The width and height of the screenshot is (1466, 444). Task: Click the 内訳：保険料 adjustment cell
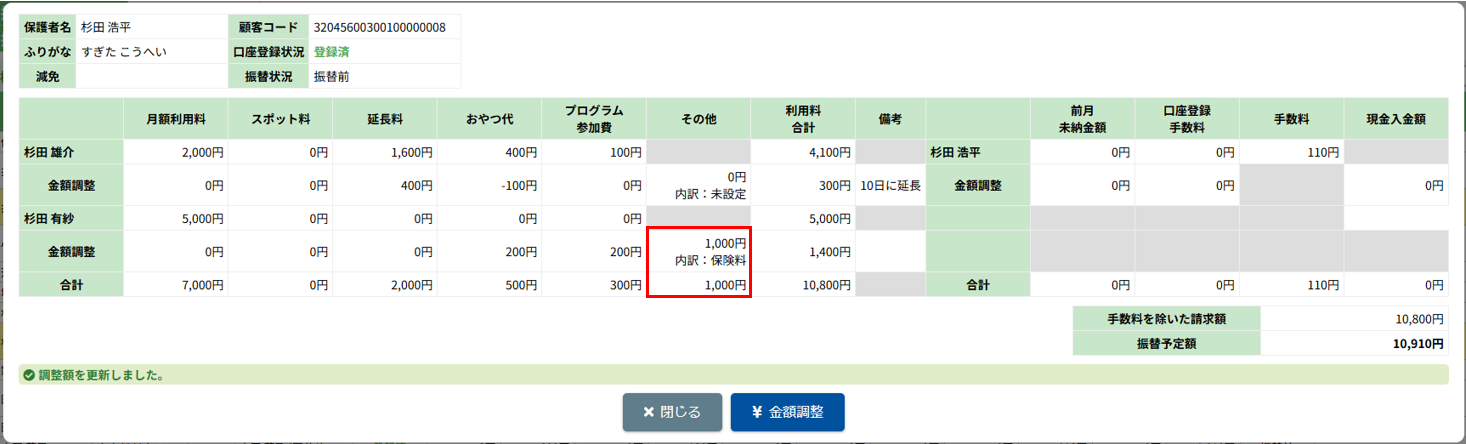(698, 252)
